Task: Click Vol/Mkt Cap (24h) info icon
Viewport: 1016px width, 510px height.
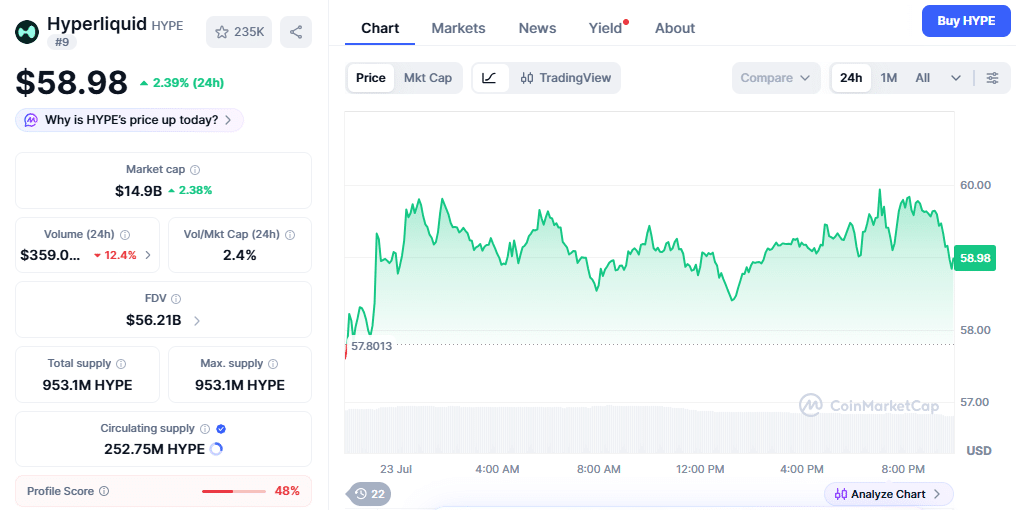Action: 290,235
